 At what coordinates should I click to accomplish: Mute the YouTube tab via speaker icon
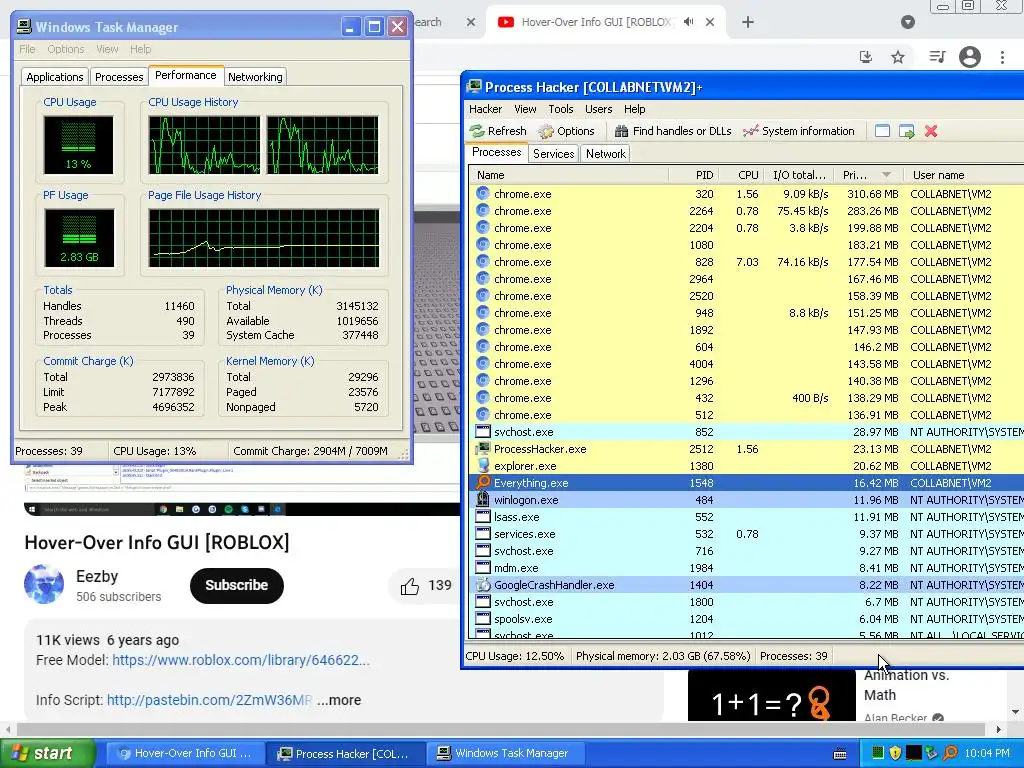(x=688, y=22)
